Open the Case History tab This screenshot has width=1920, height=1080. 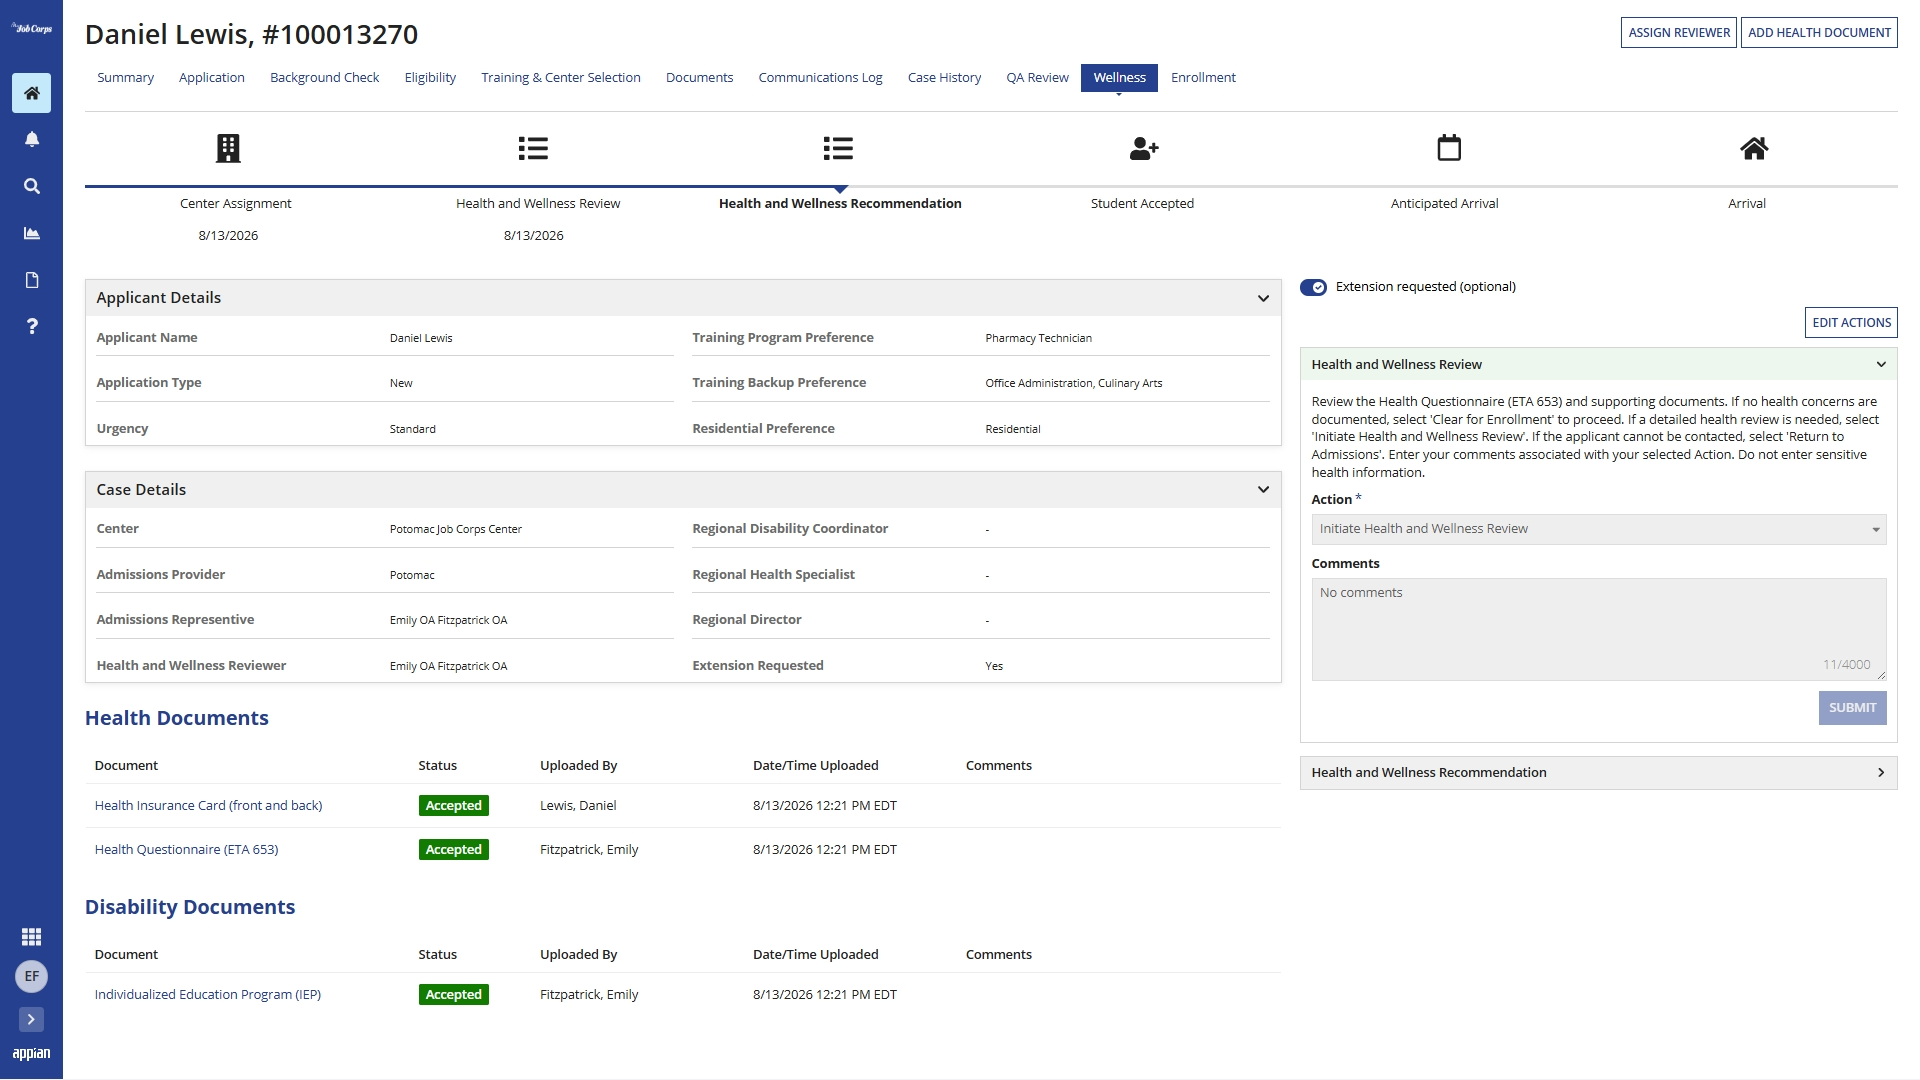pos(944,78)
